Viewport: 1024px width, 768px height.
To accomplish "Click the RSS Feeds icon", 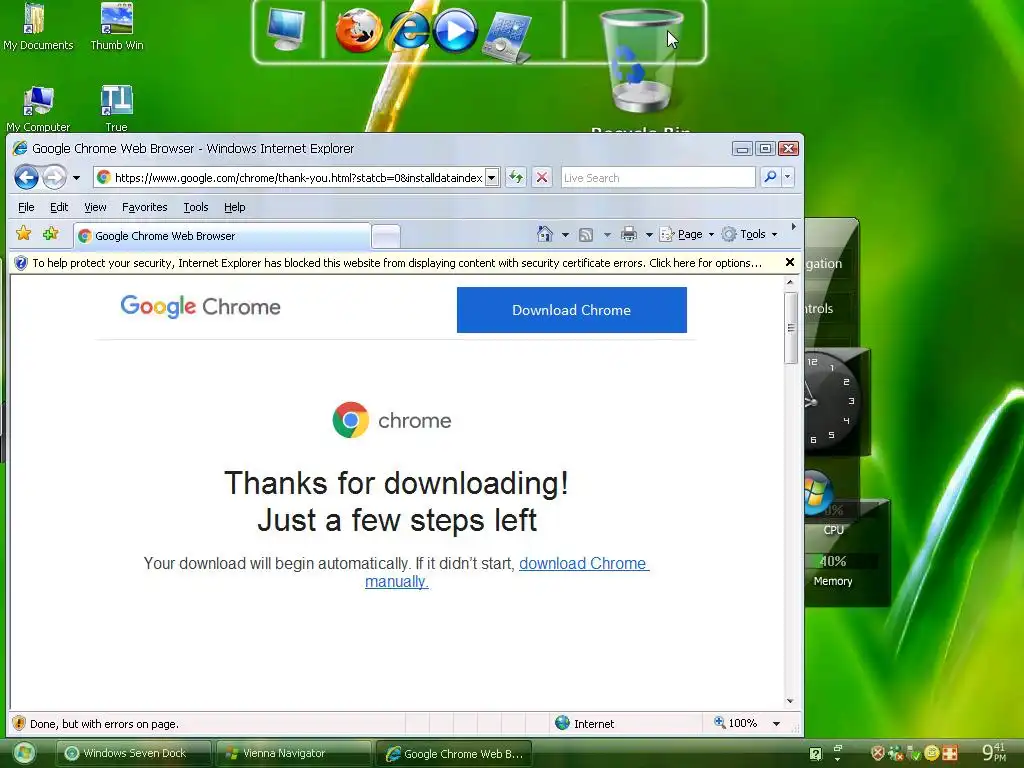I will point(586,234).
